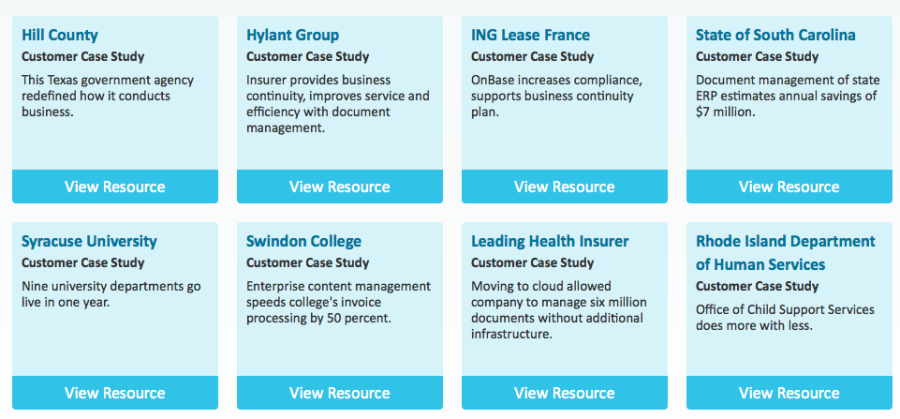The image size is (900, 419).
Task: Select the ING Lease France title
Action: 530,35
